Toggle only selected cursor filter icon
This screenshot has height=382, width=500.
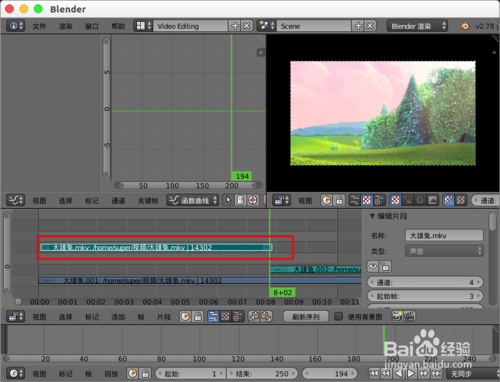click(x=228, y=200)
